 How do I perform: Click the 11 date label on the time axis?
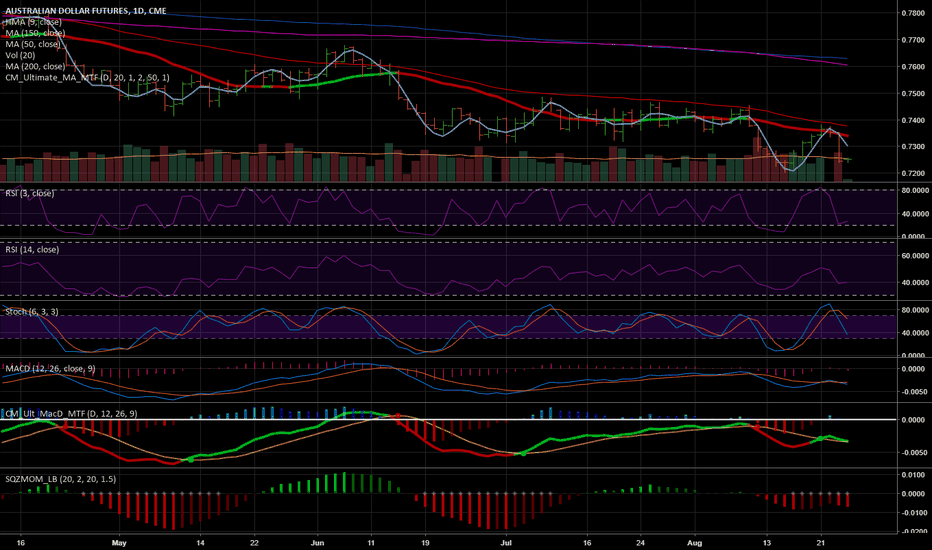[x=371, y=542]
